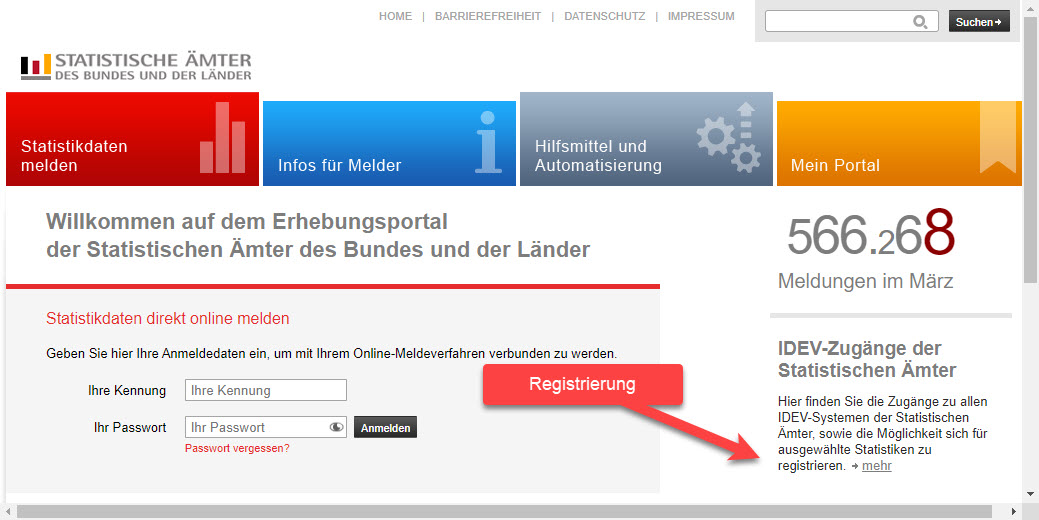Click IDEV-Zugänge der Statistischen Ämter heading
1039x520 pixels.
coord(867,359)
